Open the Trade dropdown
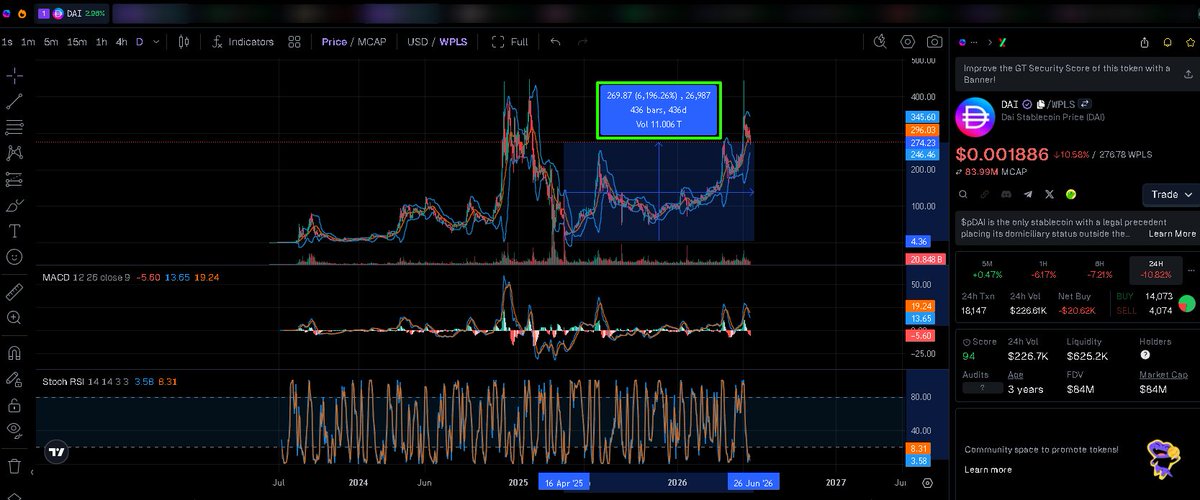The width and height of the screenshot is (1200, 500). point(1171,194)
